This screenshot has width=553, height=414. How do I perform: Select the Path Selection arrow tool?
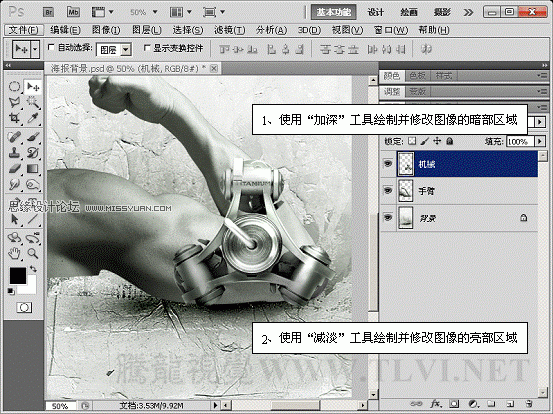14,219
